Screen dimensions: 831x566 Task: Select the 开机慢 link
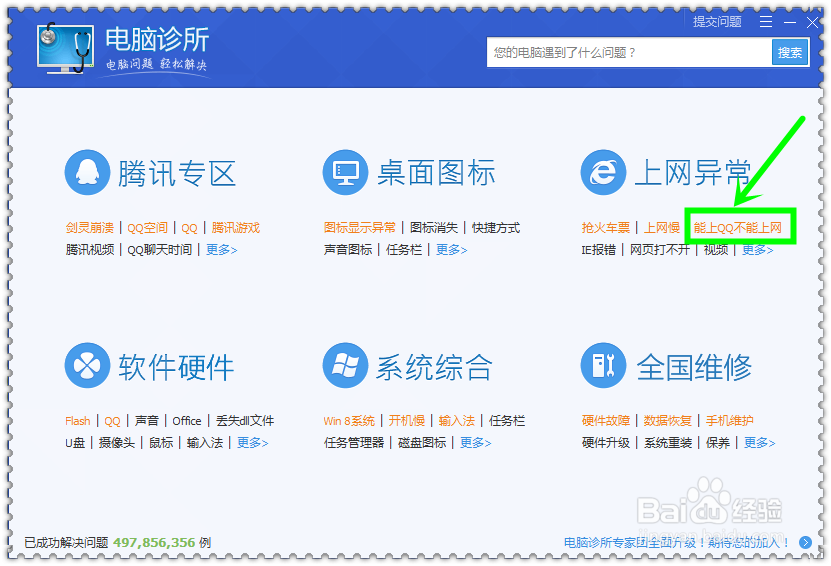(406, 421)
